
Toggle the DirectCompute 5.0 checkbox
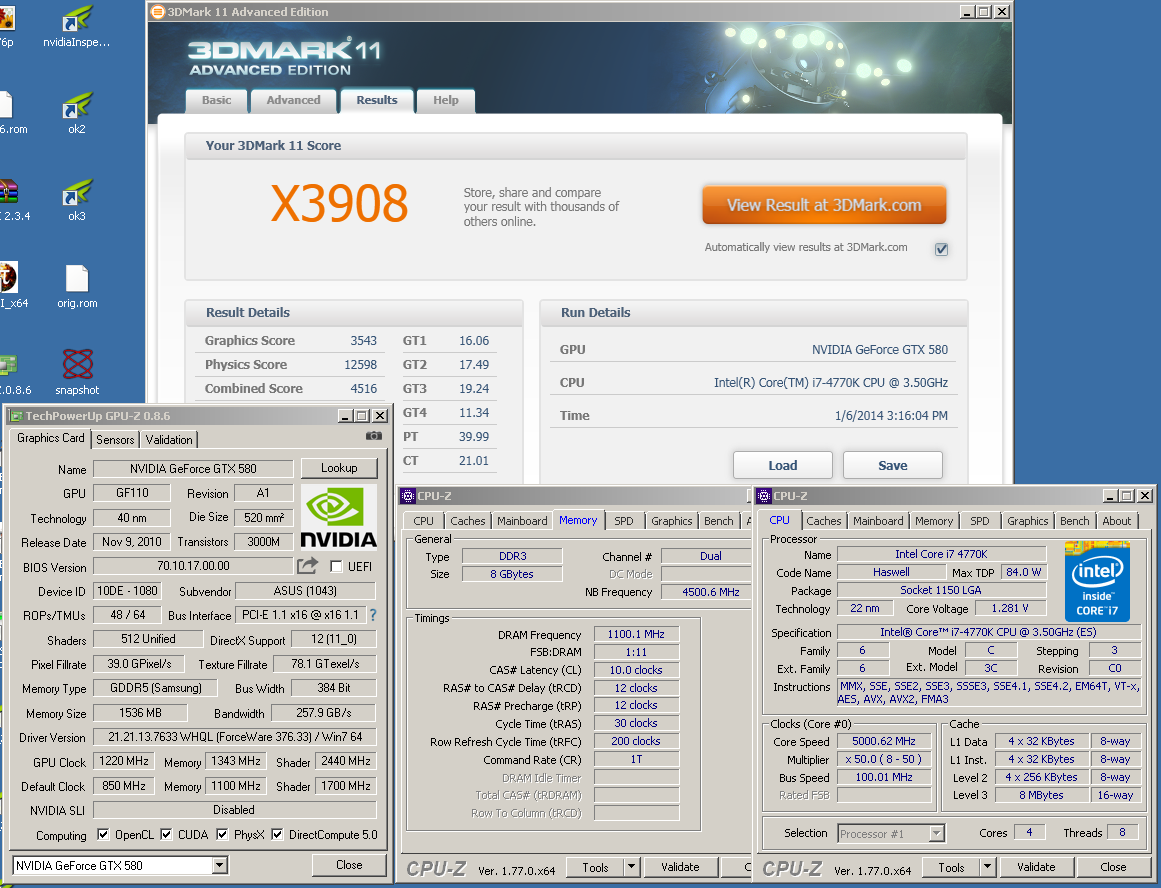coord(278,834)
